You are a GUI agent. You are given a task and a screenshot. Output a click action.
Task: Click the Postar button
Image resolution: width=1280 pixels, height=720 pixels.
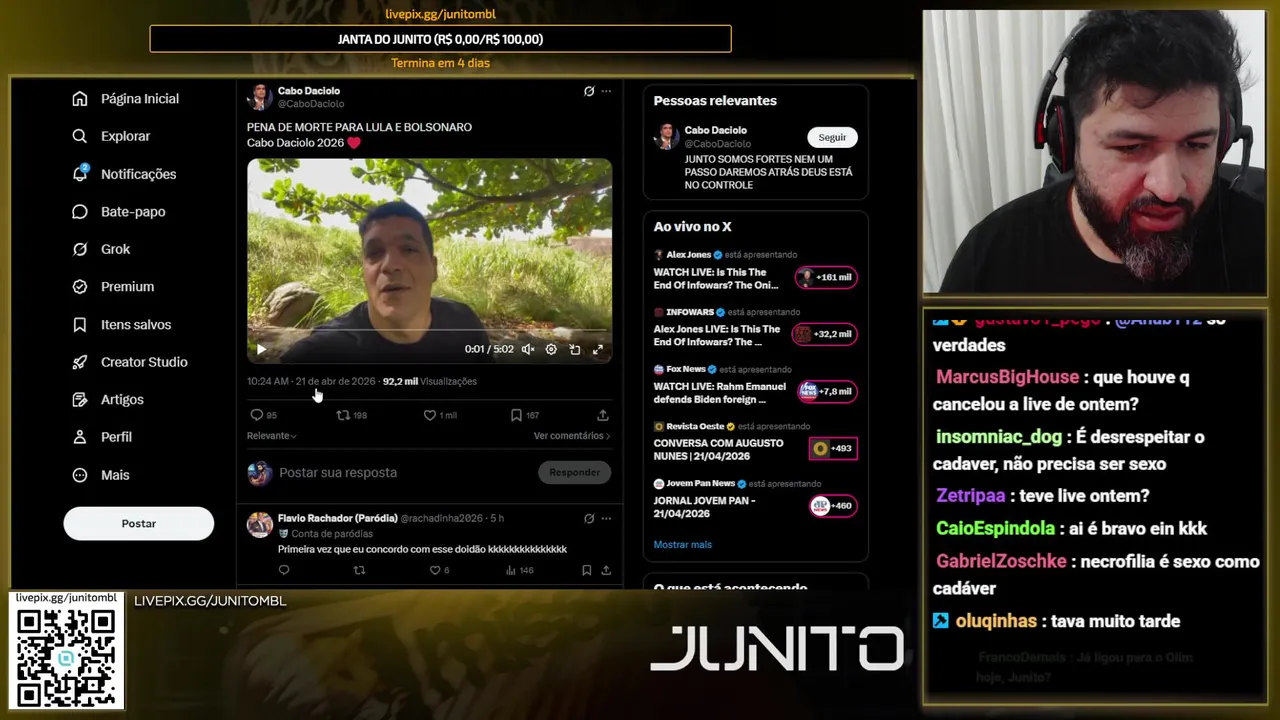coord(139,523)
